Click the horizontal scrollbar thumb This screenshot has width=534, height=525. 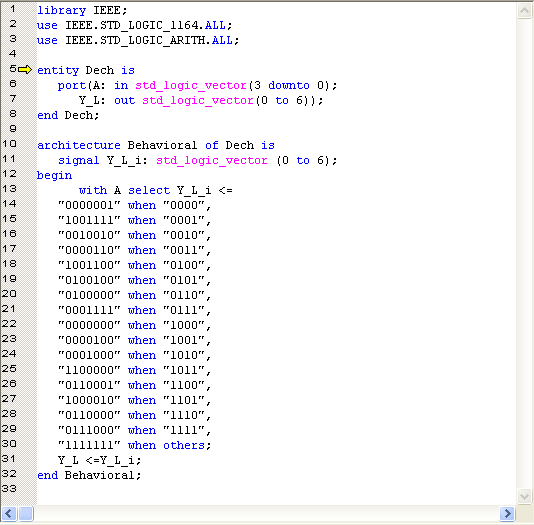pos(26,513)
